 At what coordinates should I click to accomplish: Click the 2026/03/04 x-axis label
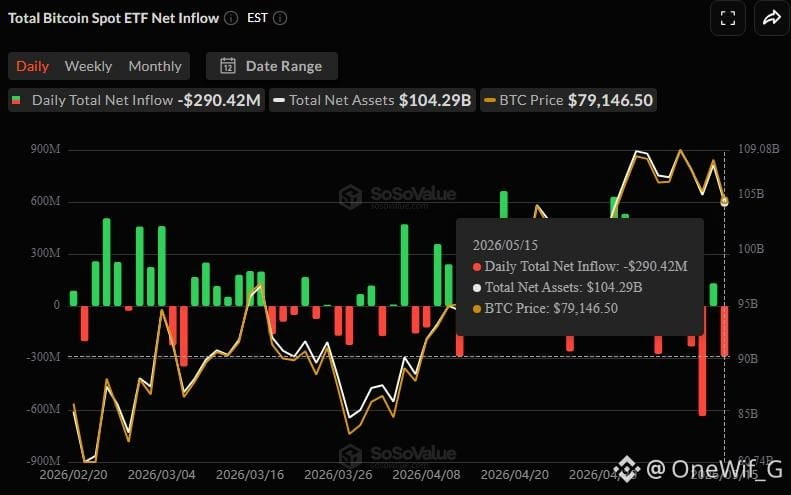click(161, 475)
